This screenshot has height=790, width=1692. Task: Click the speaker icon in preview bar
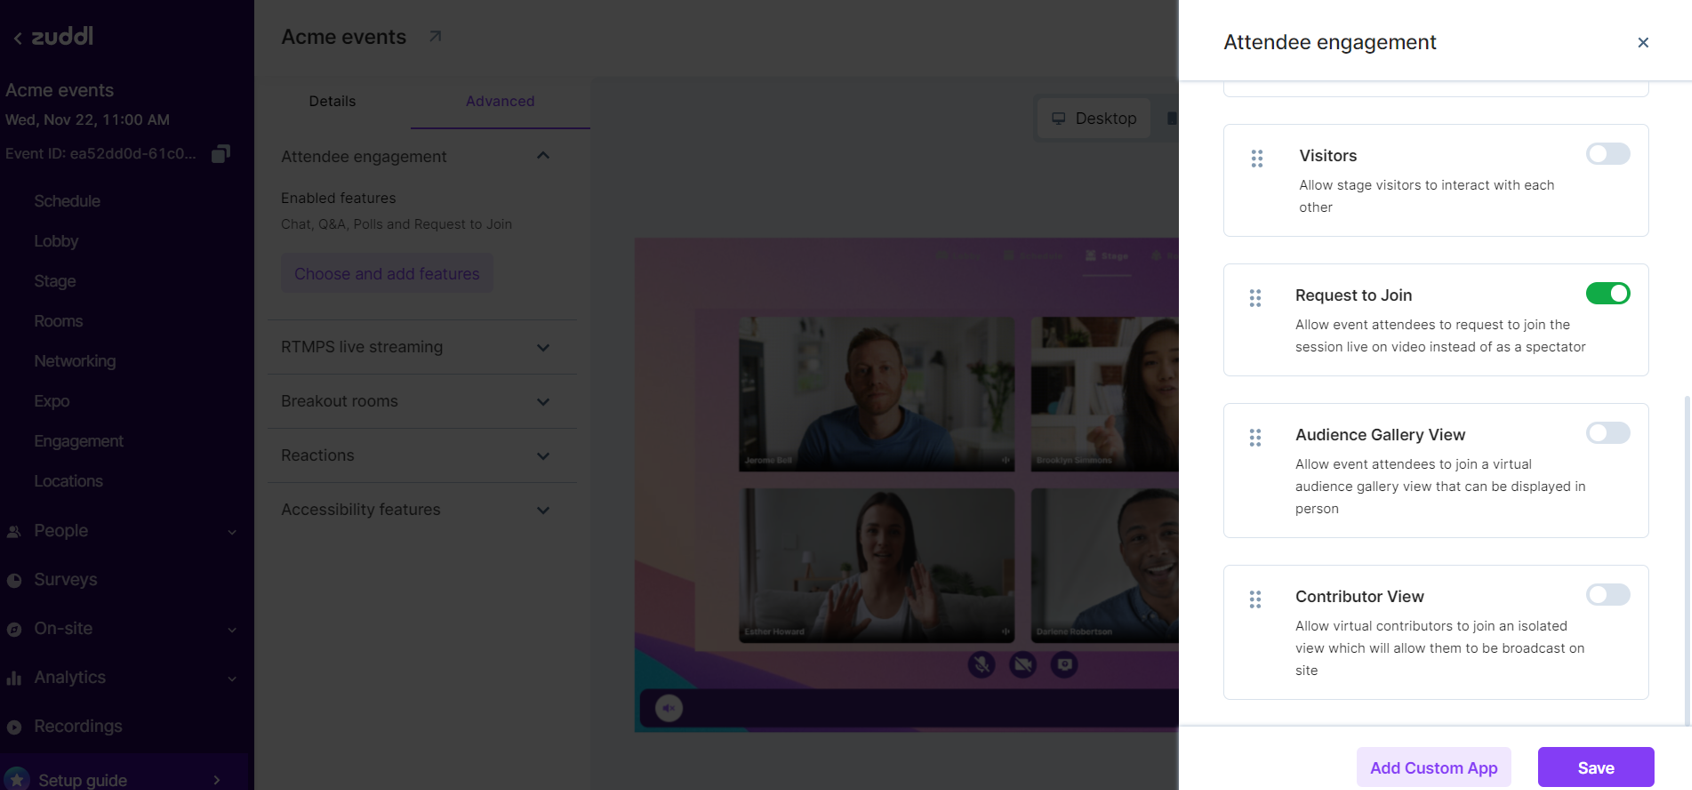click(669, 708)
